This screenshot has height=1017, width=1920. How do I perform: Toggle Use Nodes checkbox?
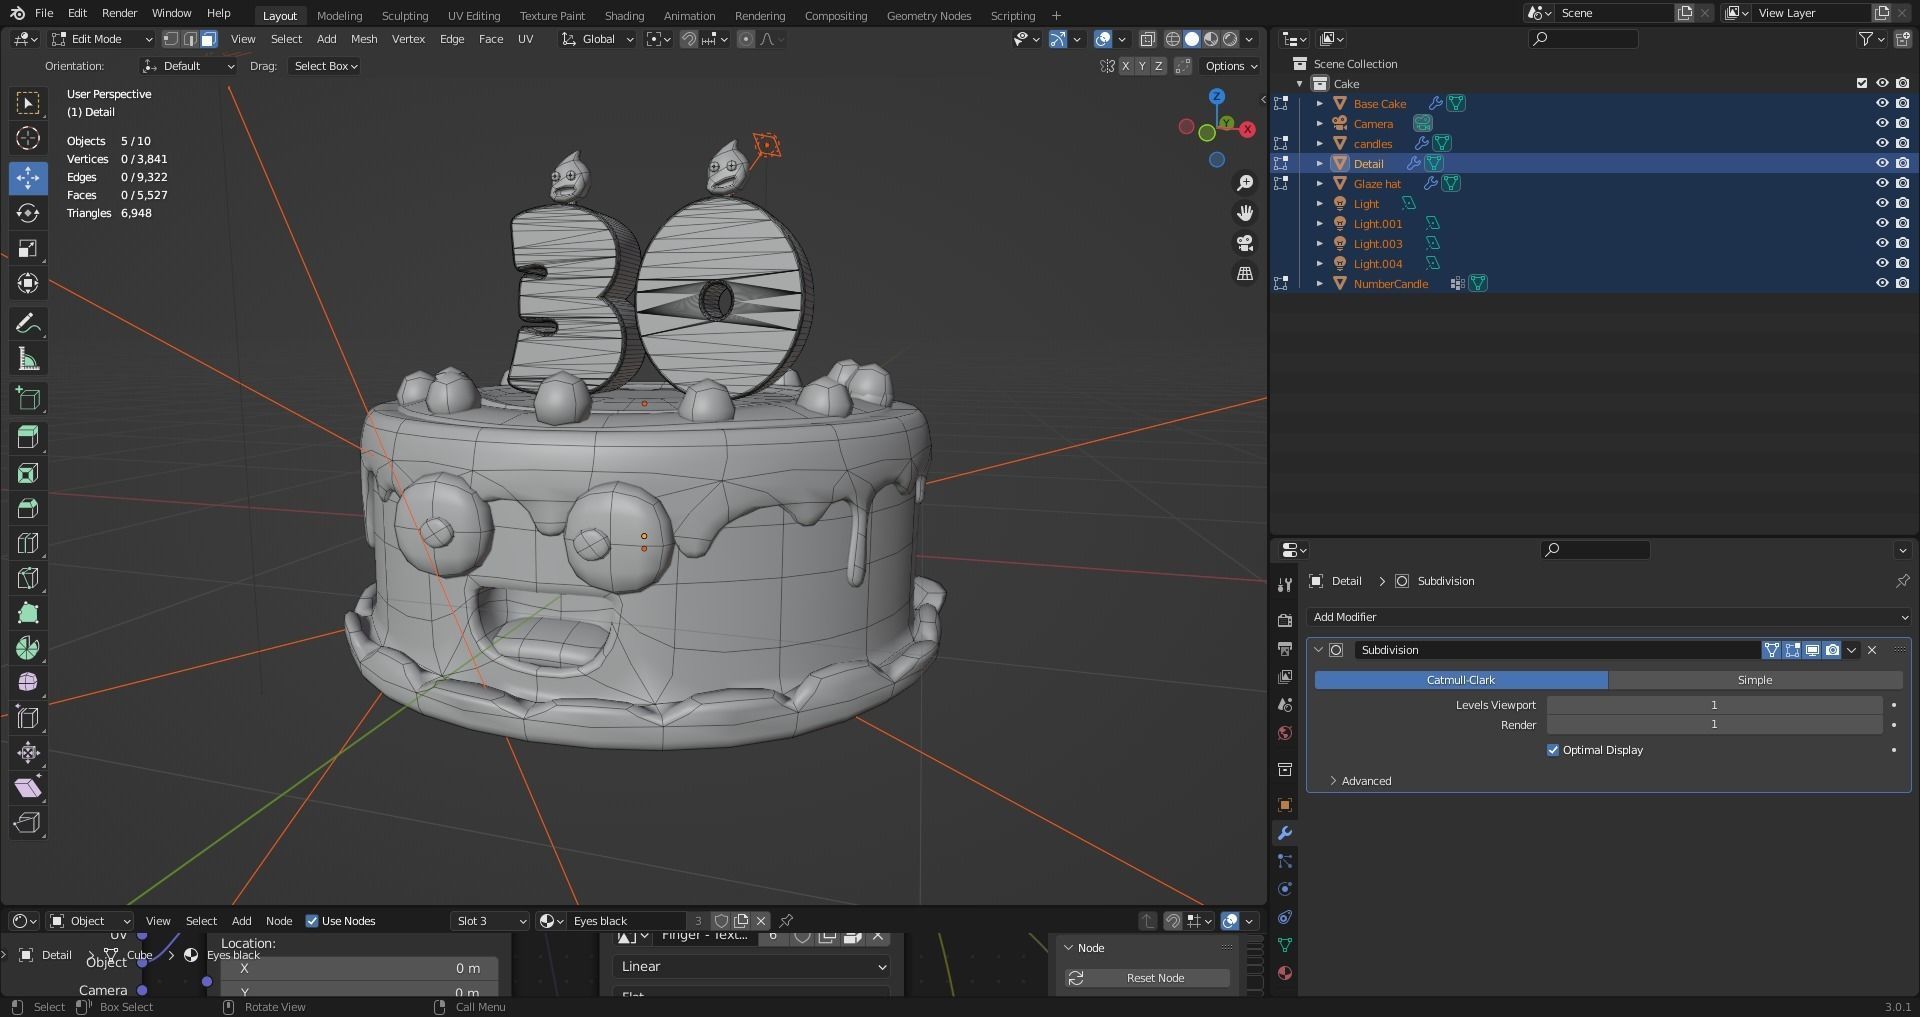[x=312, y=921]
